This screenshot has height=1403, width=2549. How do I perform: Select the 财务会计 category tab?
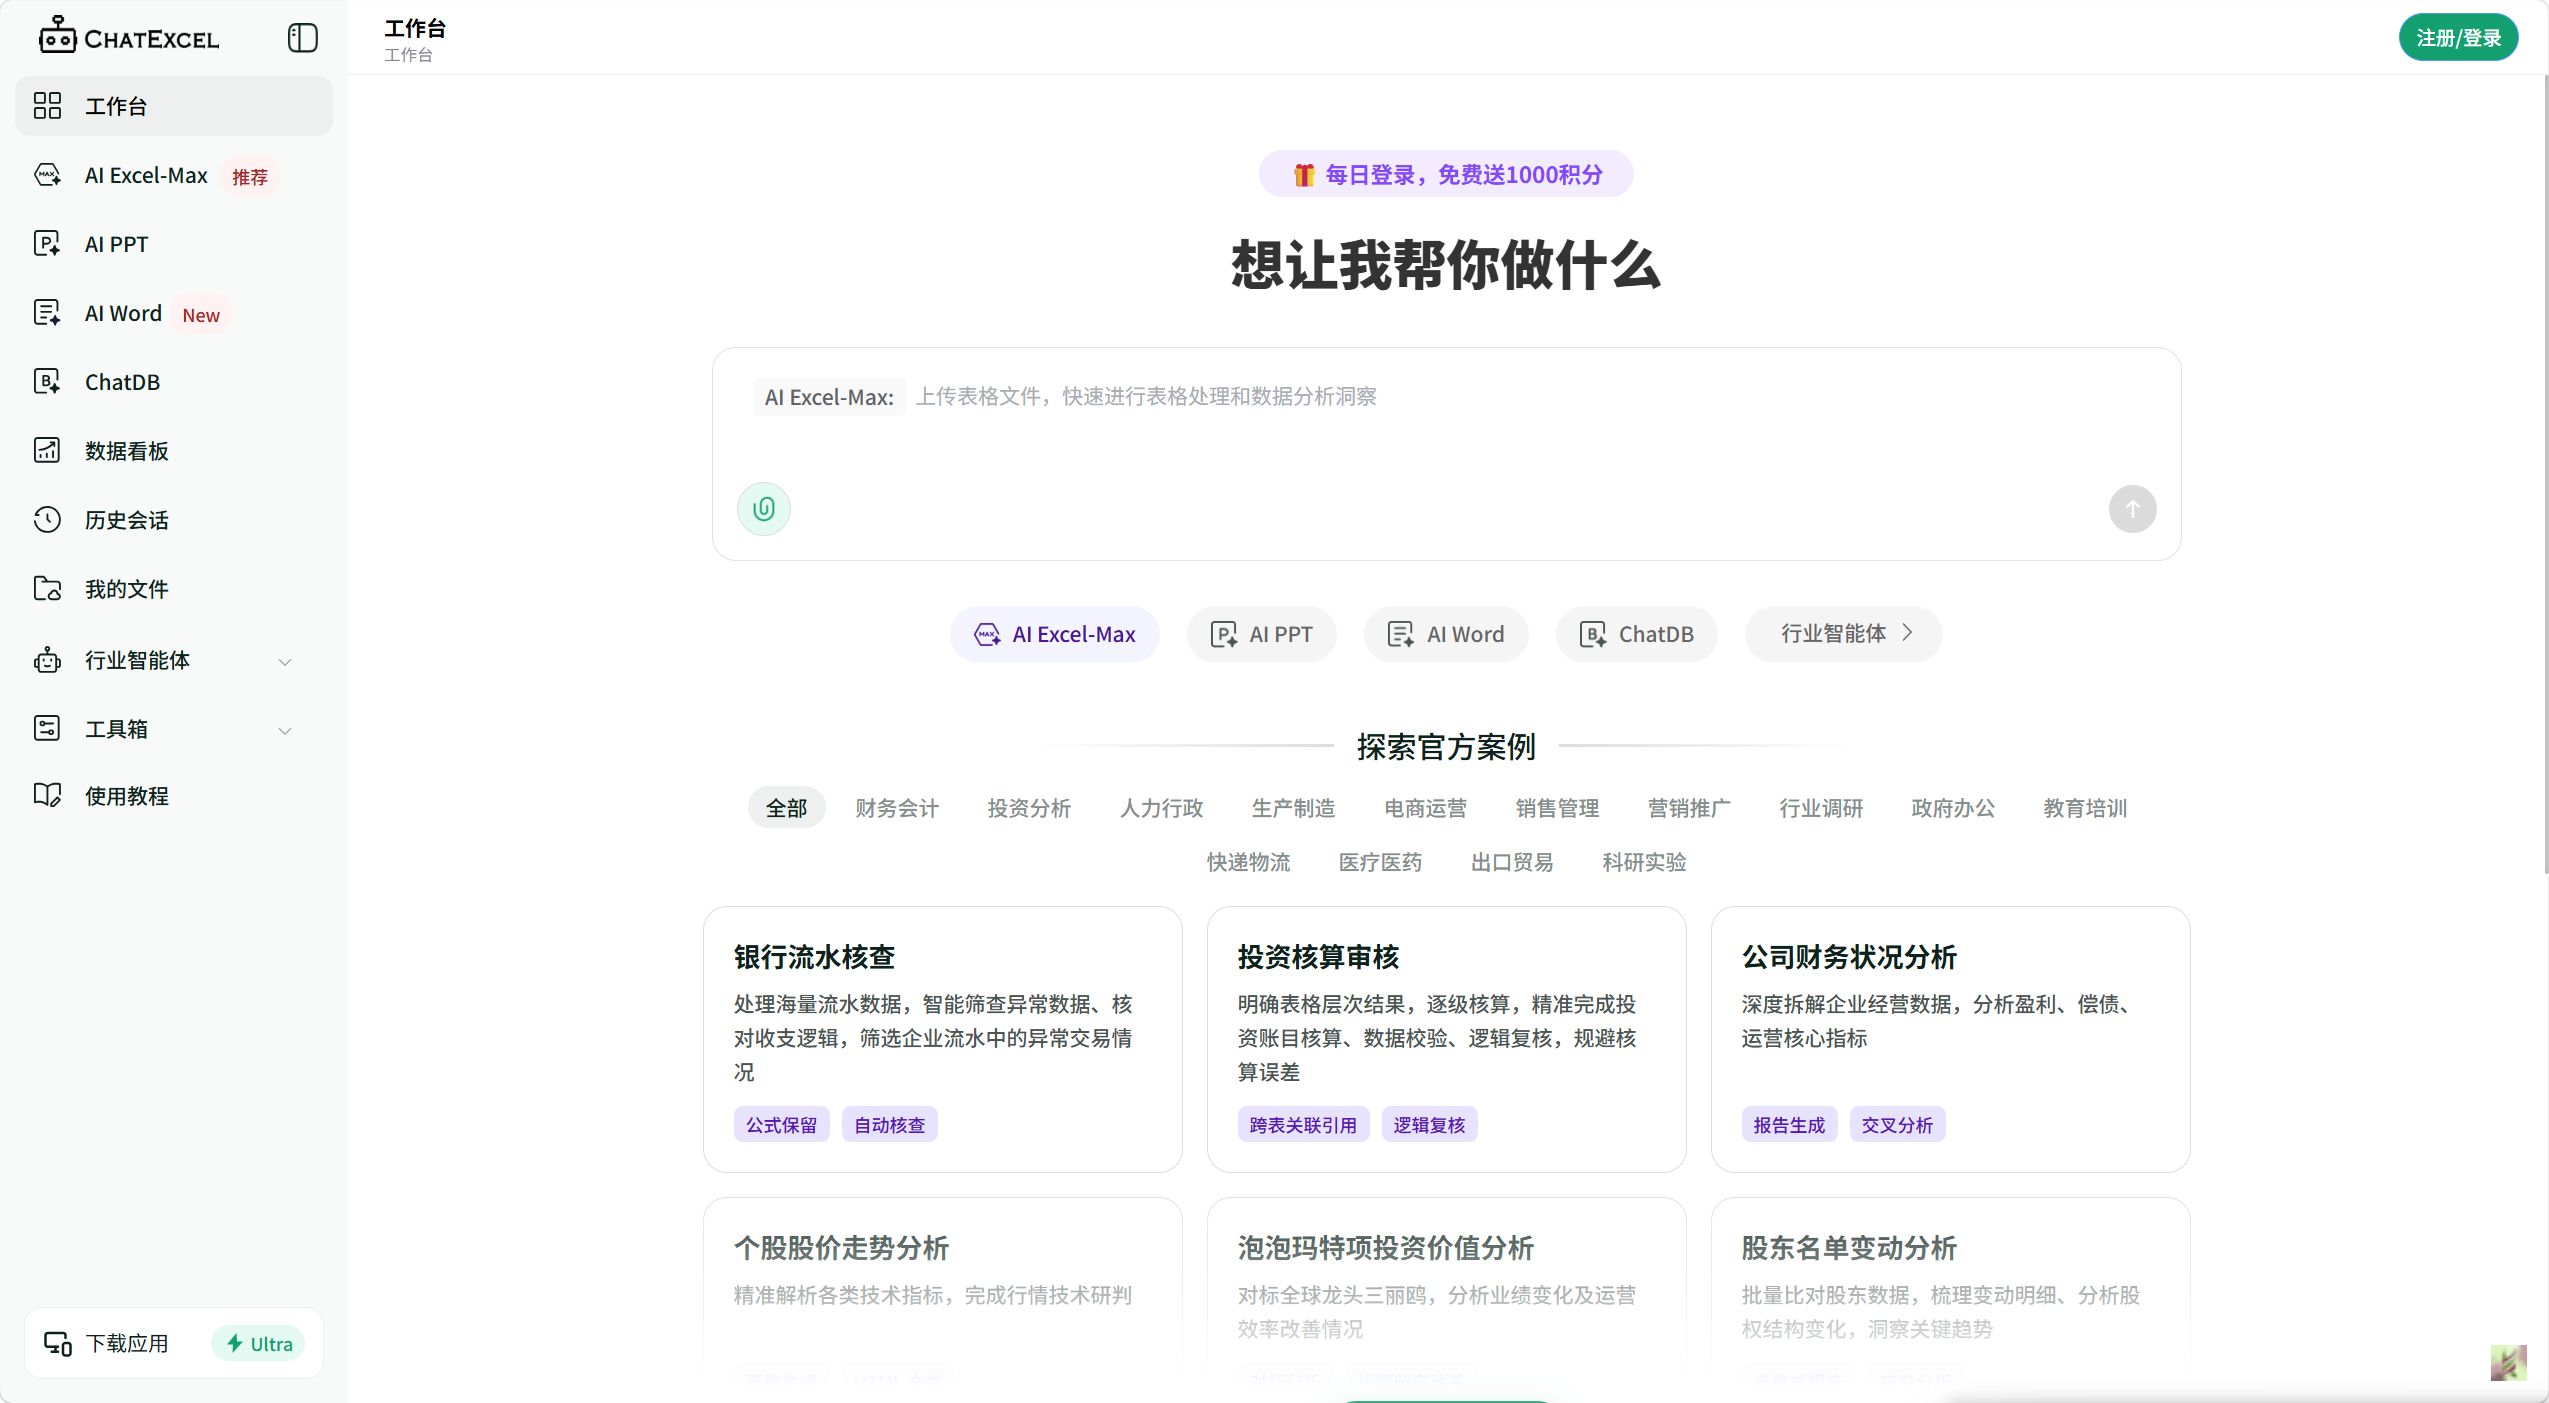[897, 808]
